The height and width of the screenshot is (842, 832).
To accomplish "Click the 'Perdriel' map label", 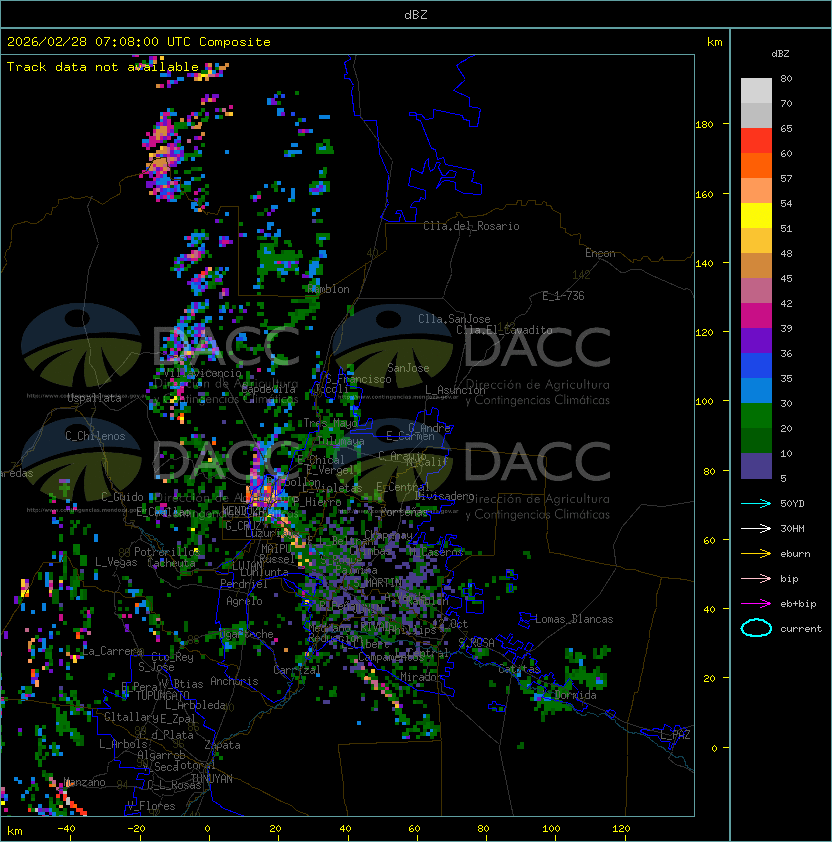I will pos(244,584).
